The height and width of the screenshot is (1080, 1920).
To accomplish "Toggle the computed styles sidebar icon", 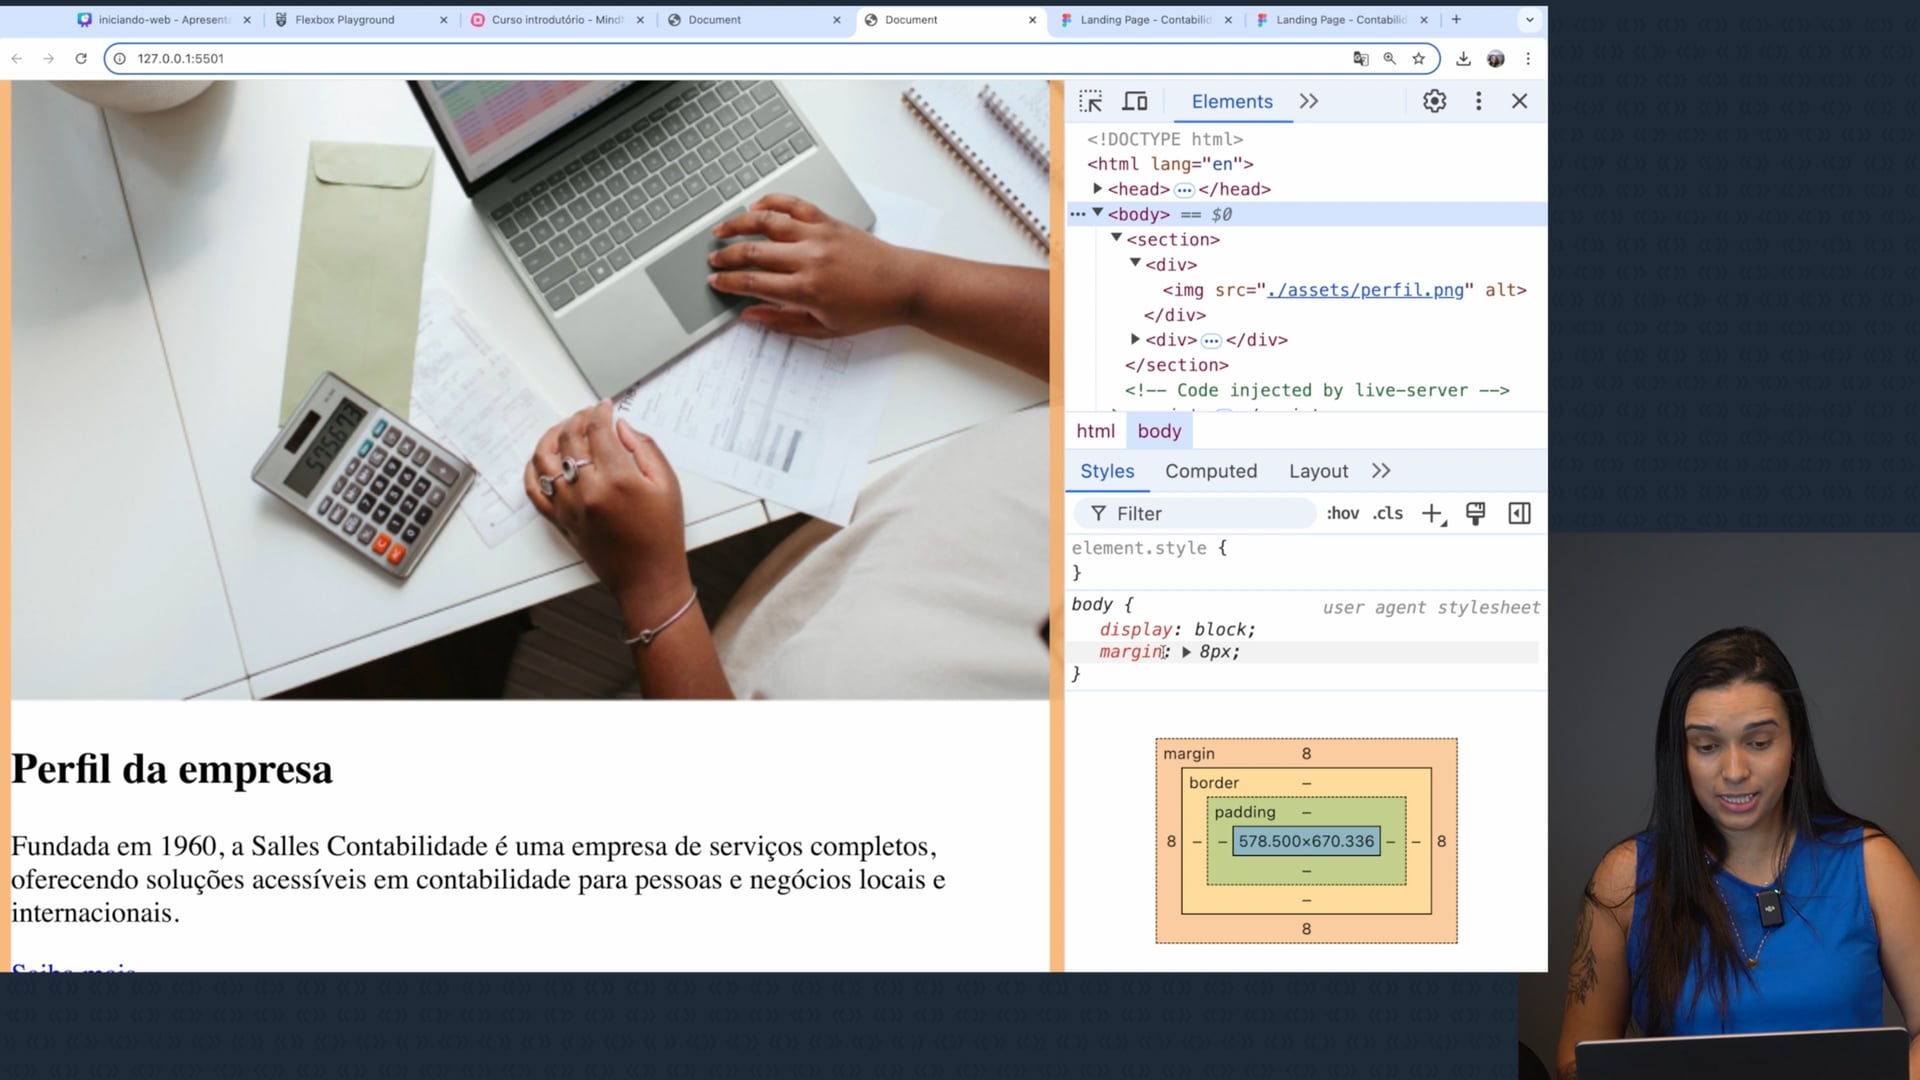I will pyautogui.click(x=1519, y=514).
